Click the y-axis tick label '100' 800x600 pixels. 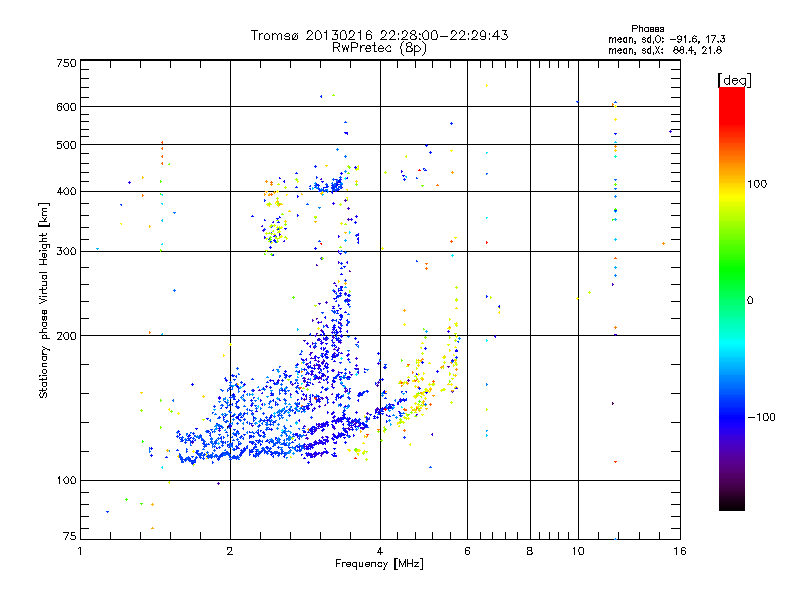pyautogui.click(x=66, y=481)
